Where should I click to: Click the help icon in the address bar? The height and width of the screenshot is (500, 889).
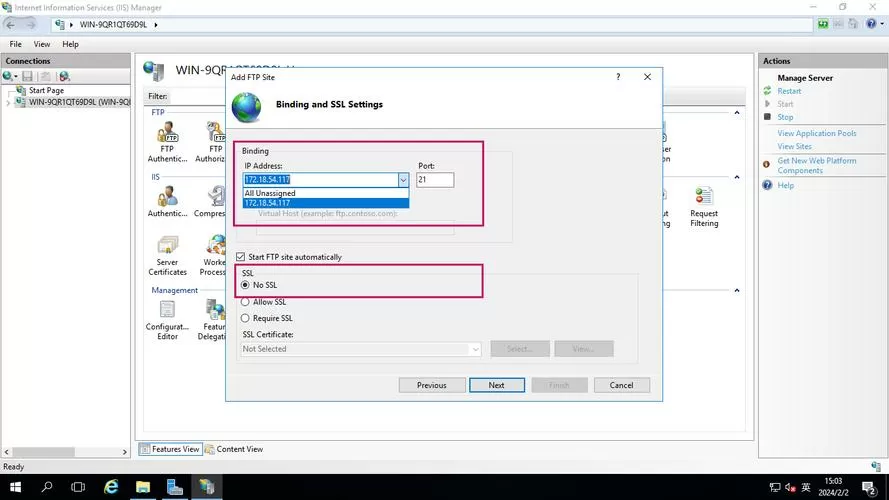tap(871, 24)
